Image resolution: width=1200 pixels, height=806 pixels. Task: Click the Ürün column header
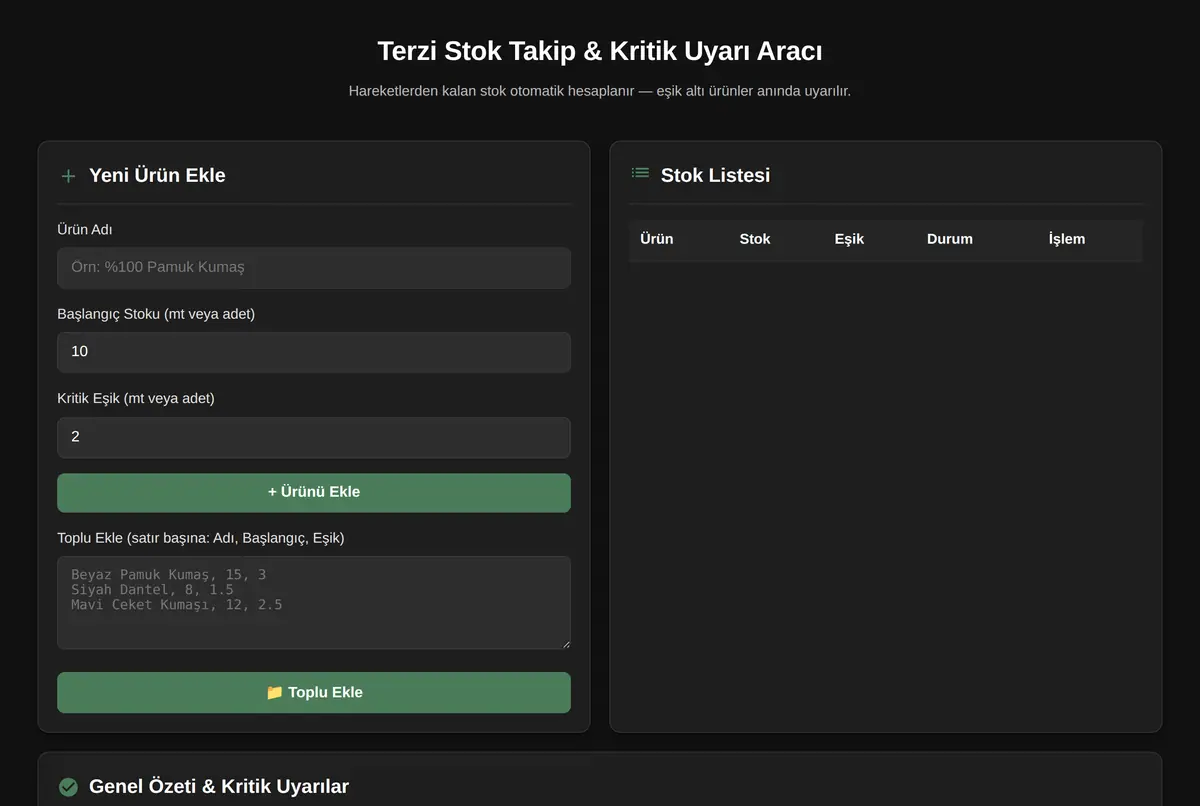tap(657, 239)
